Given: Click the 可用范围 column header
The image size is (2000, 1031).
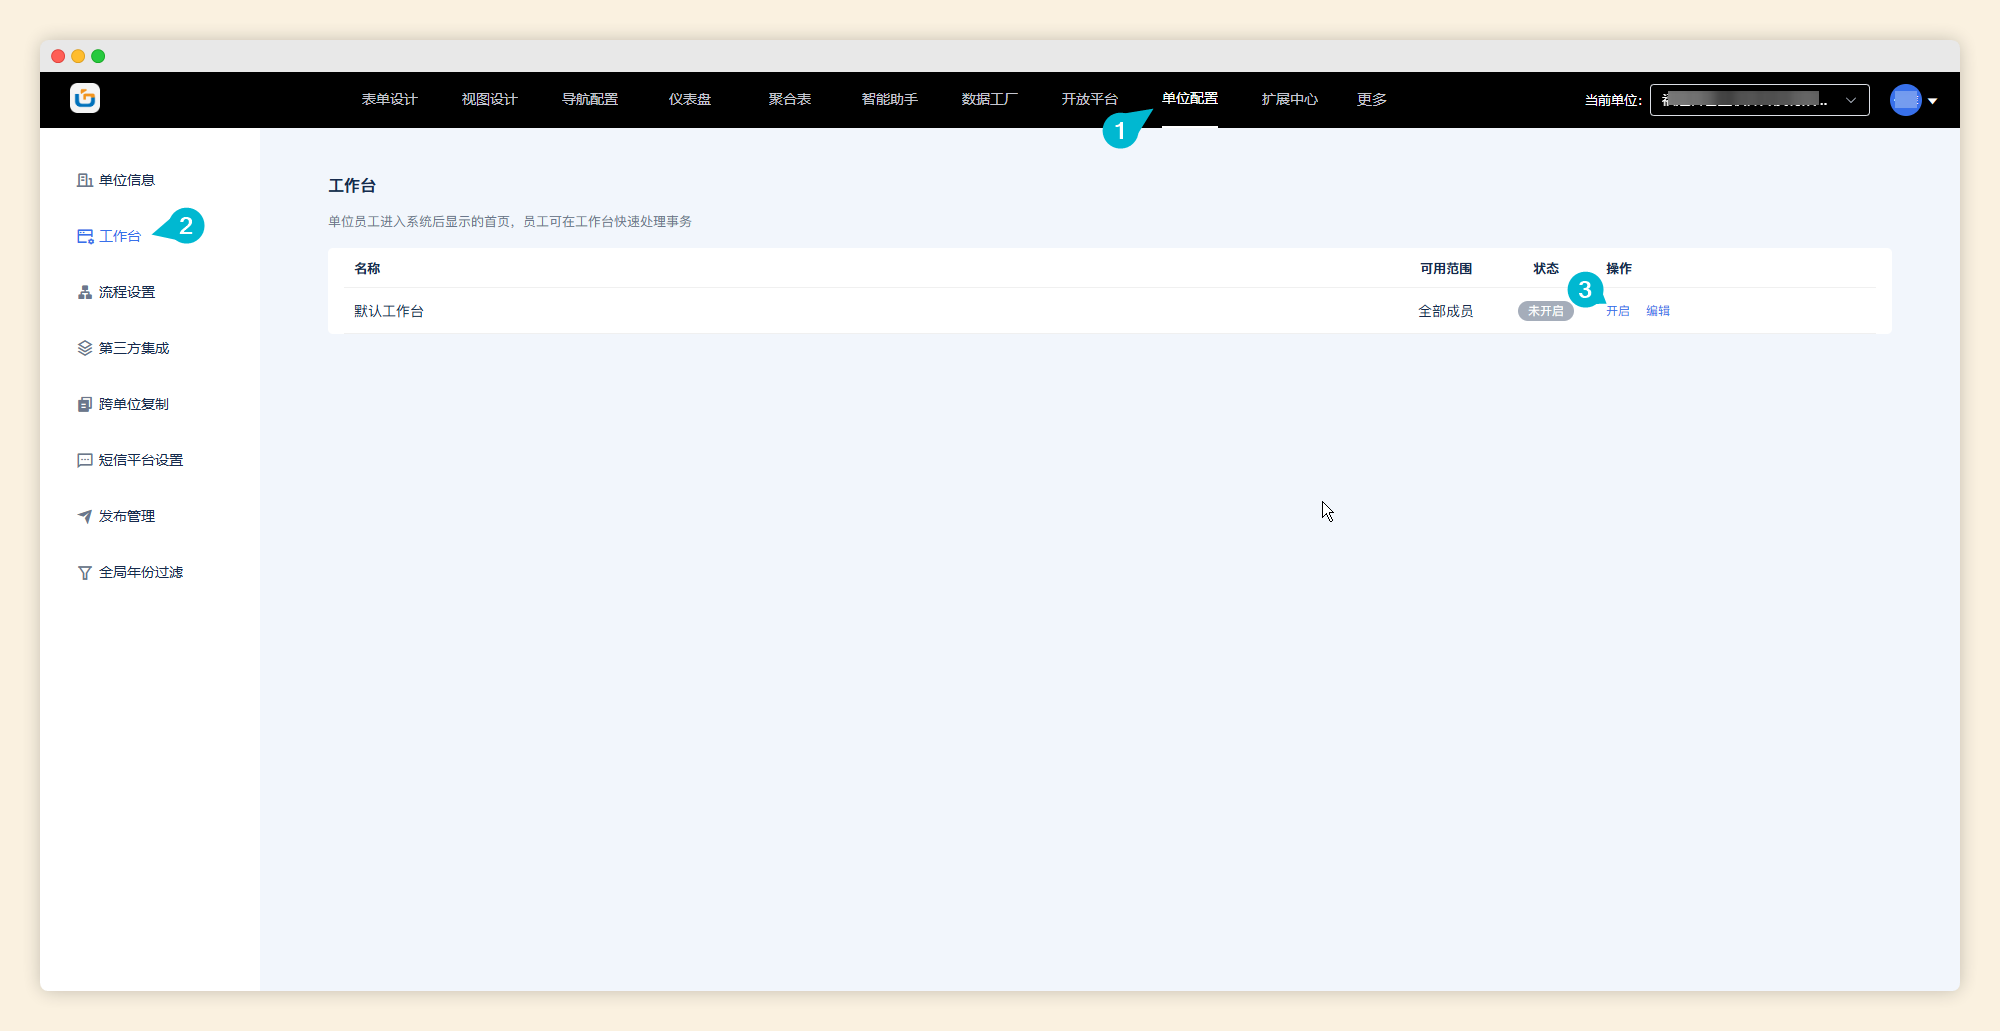Looking at the screenshot, I should pos(1446,268).
